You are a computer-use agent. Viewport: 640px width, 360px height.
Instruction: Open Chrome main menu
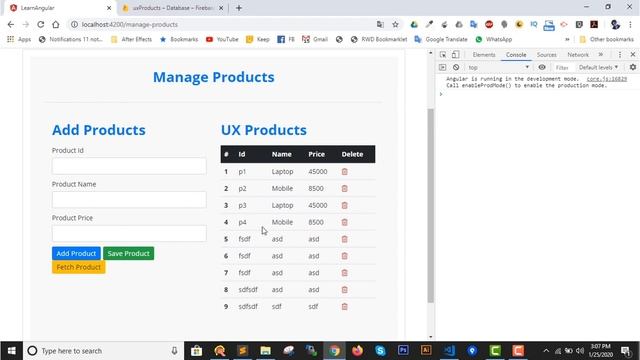[x=630, y=24]
